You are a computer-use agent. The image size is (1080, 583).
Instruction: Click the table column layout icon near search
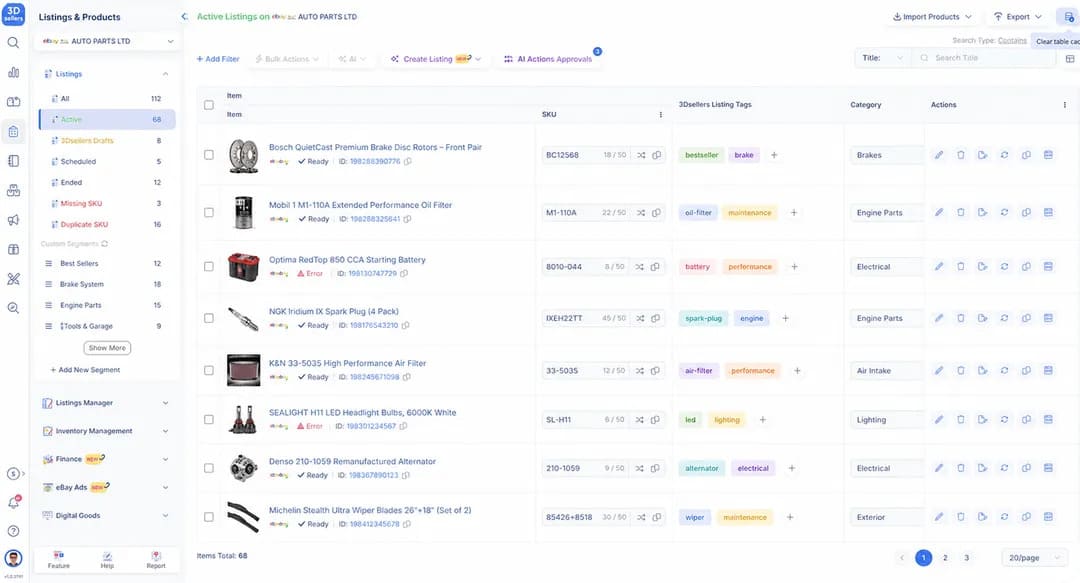tap(1070, 59)
